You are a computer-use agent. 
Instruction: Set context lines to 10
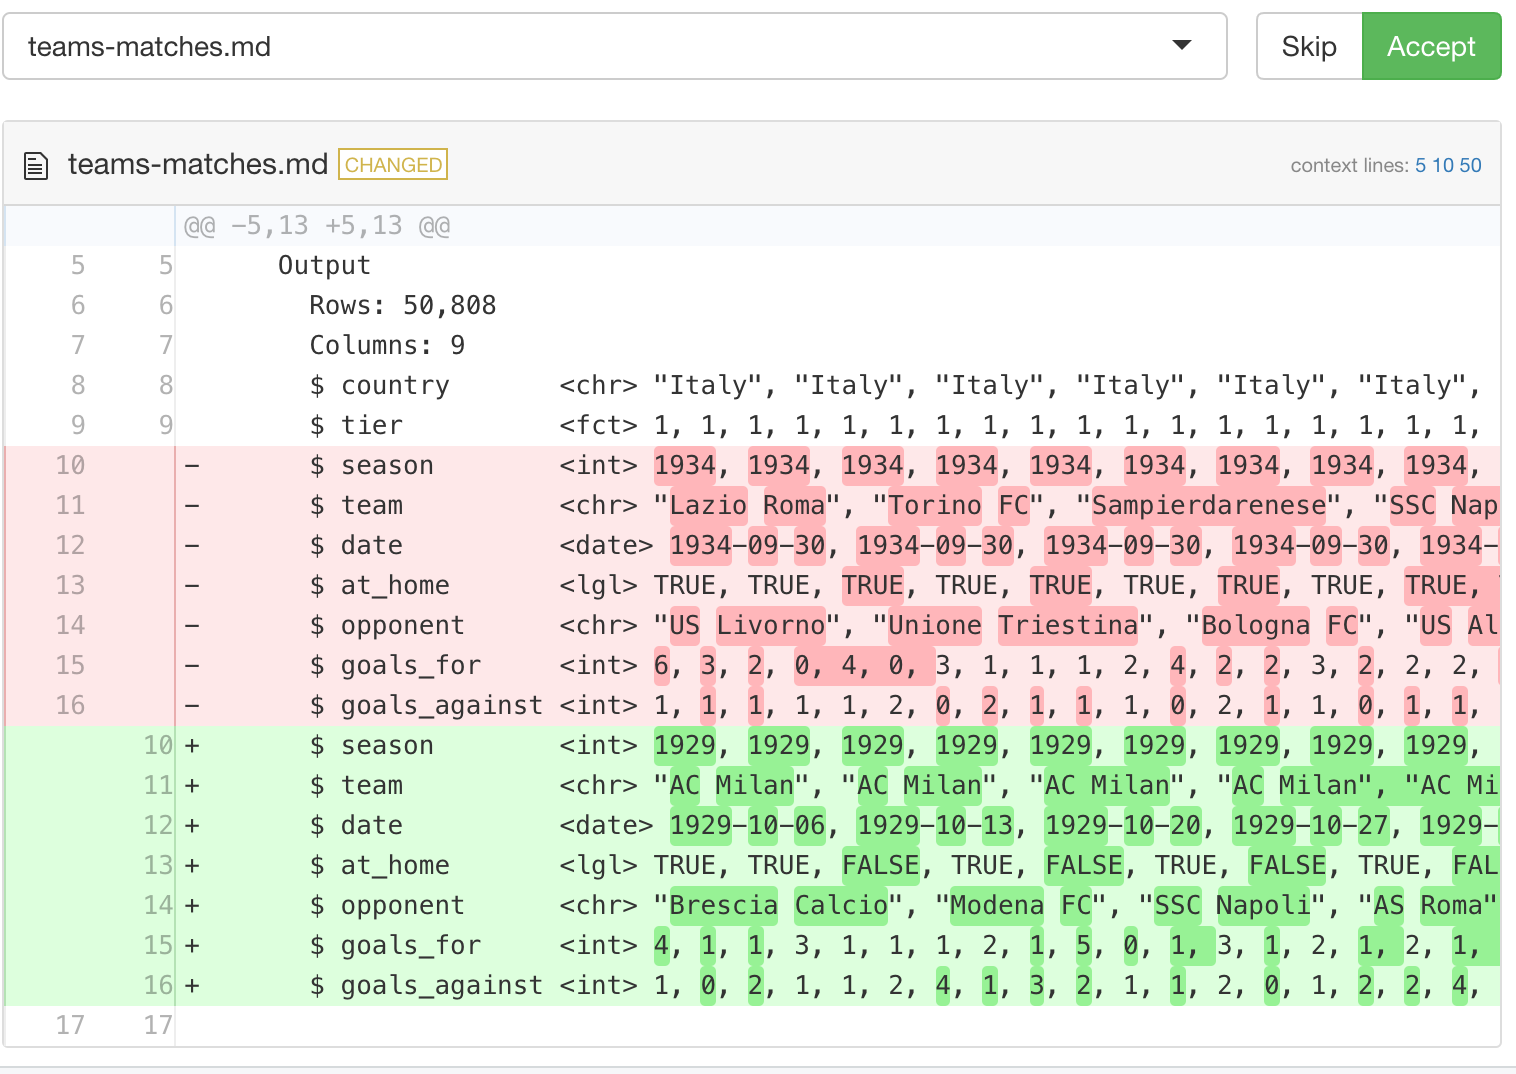click(x=1441, y=164)
